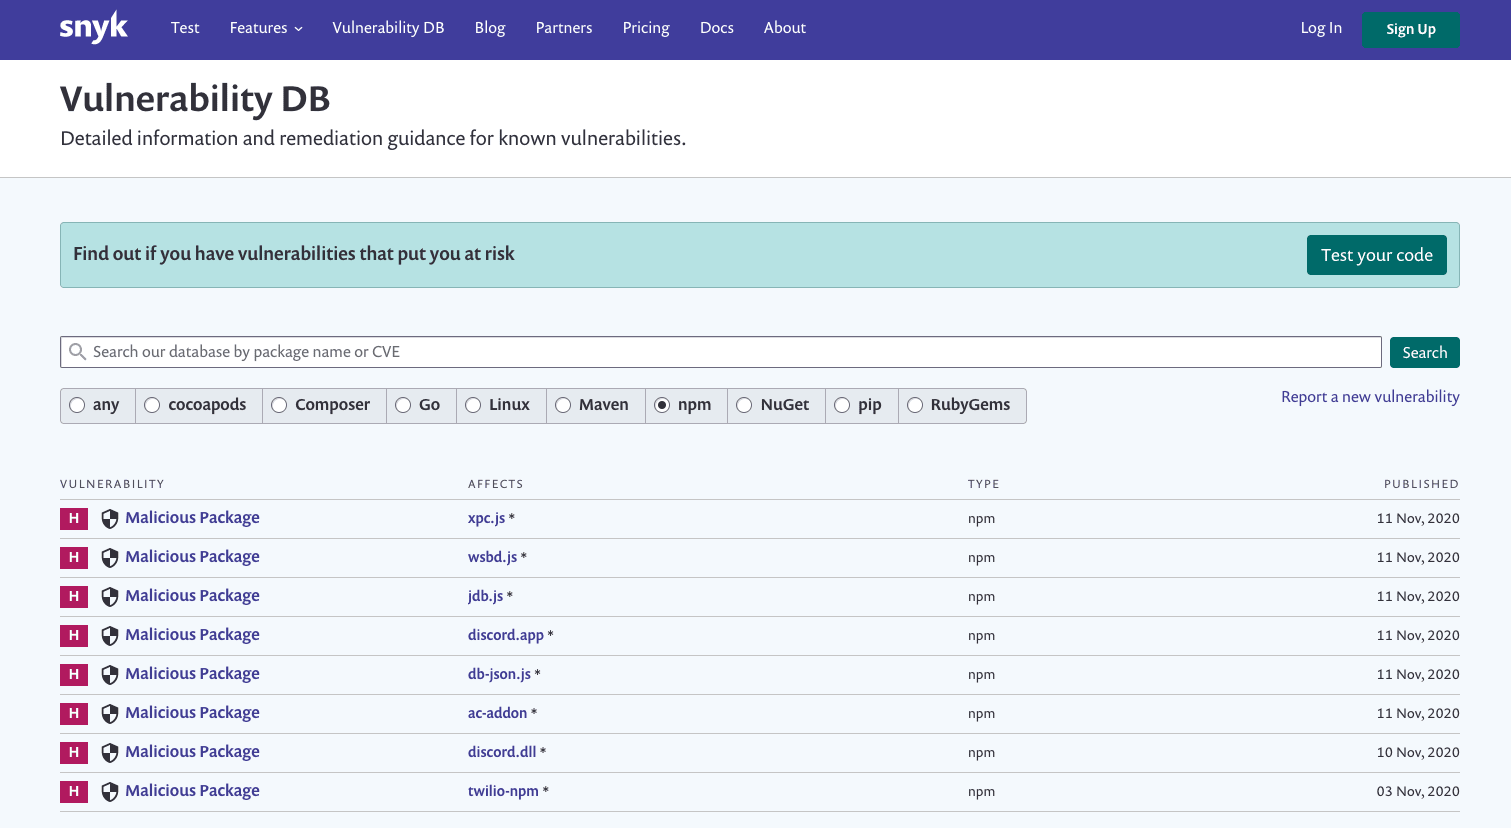The width and height of the screenshot is (1511, 828).
Task: Click shield icon in twilio-npm row
Action: pyautogui.click(x=110, y=792)
